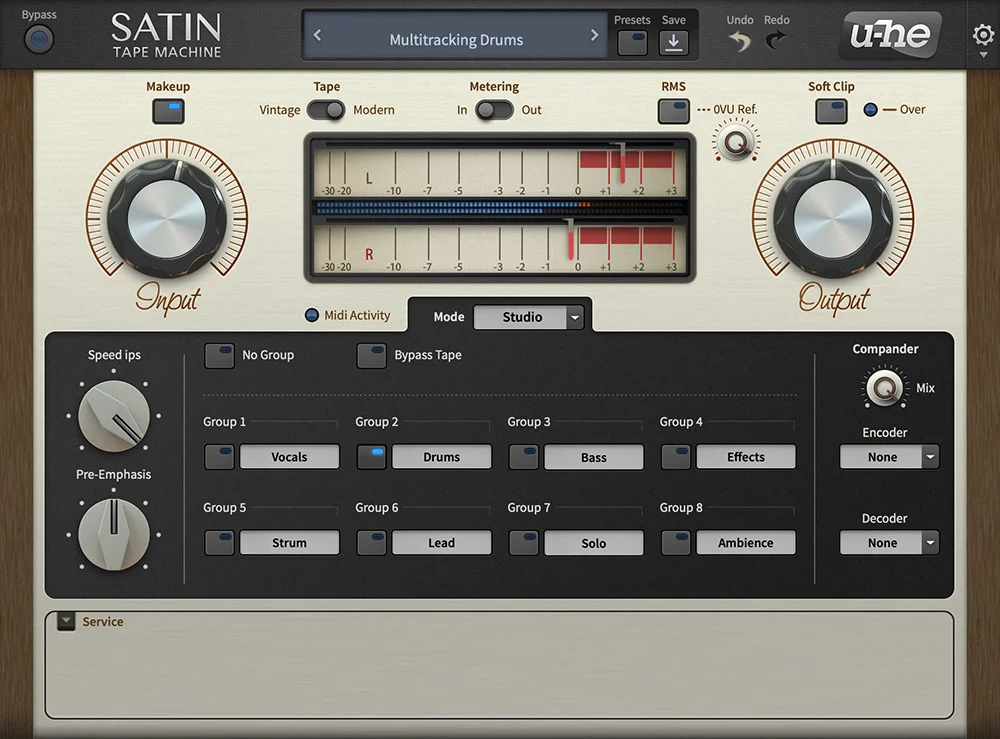Expand the Service panel
The width and height of the screenshot is (1000, 739).
65,620
